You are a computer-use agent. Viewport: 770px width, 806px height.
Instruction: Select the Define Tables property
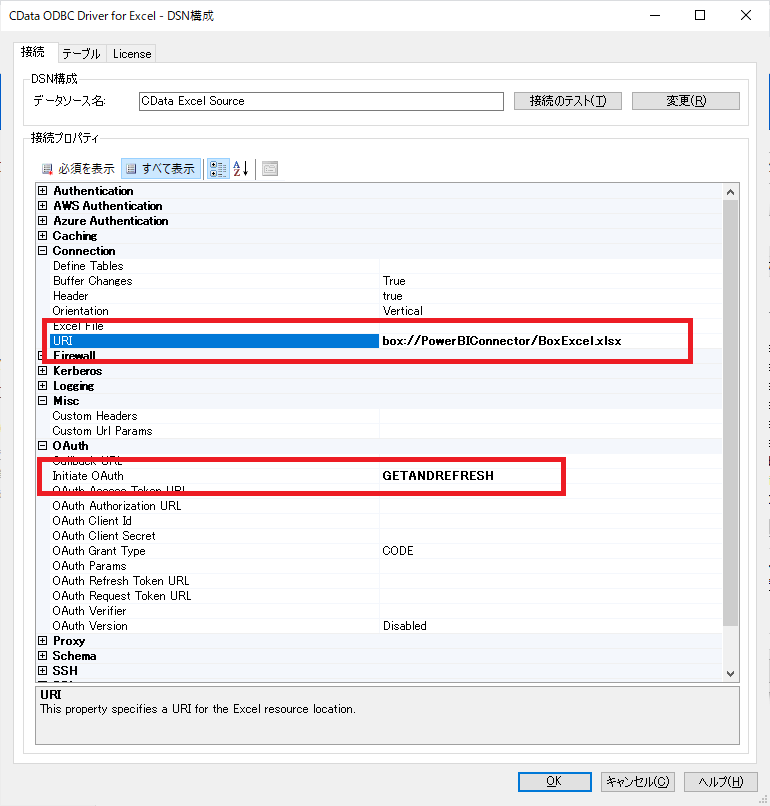point(214,266)
